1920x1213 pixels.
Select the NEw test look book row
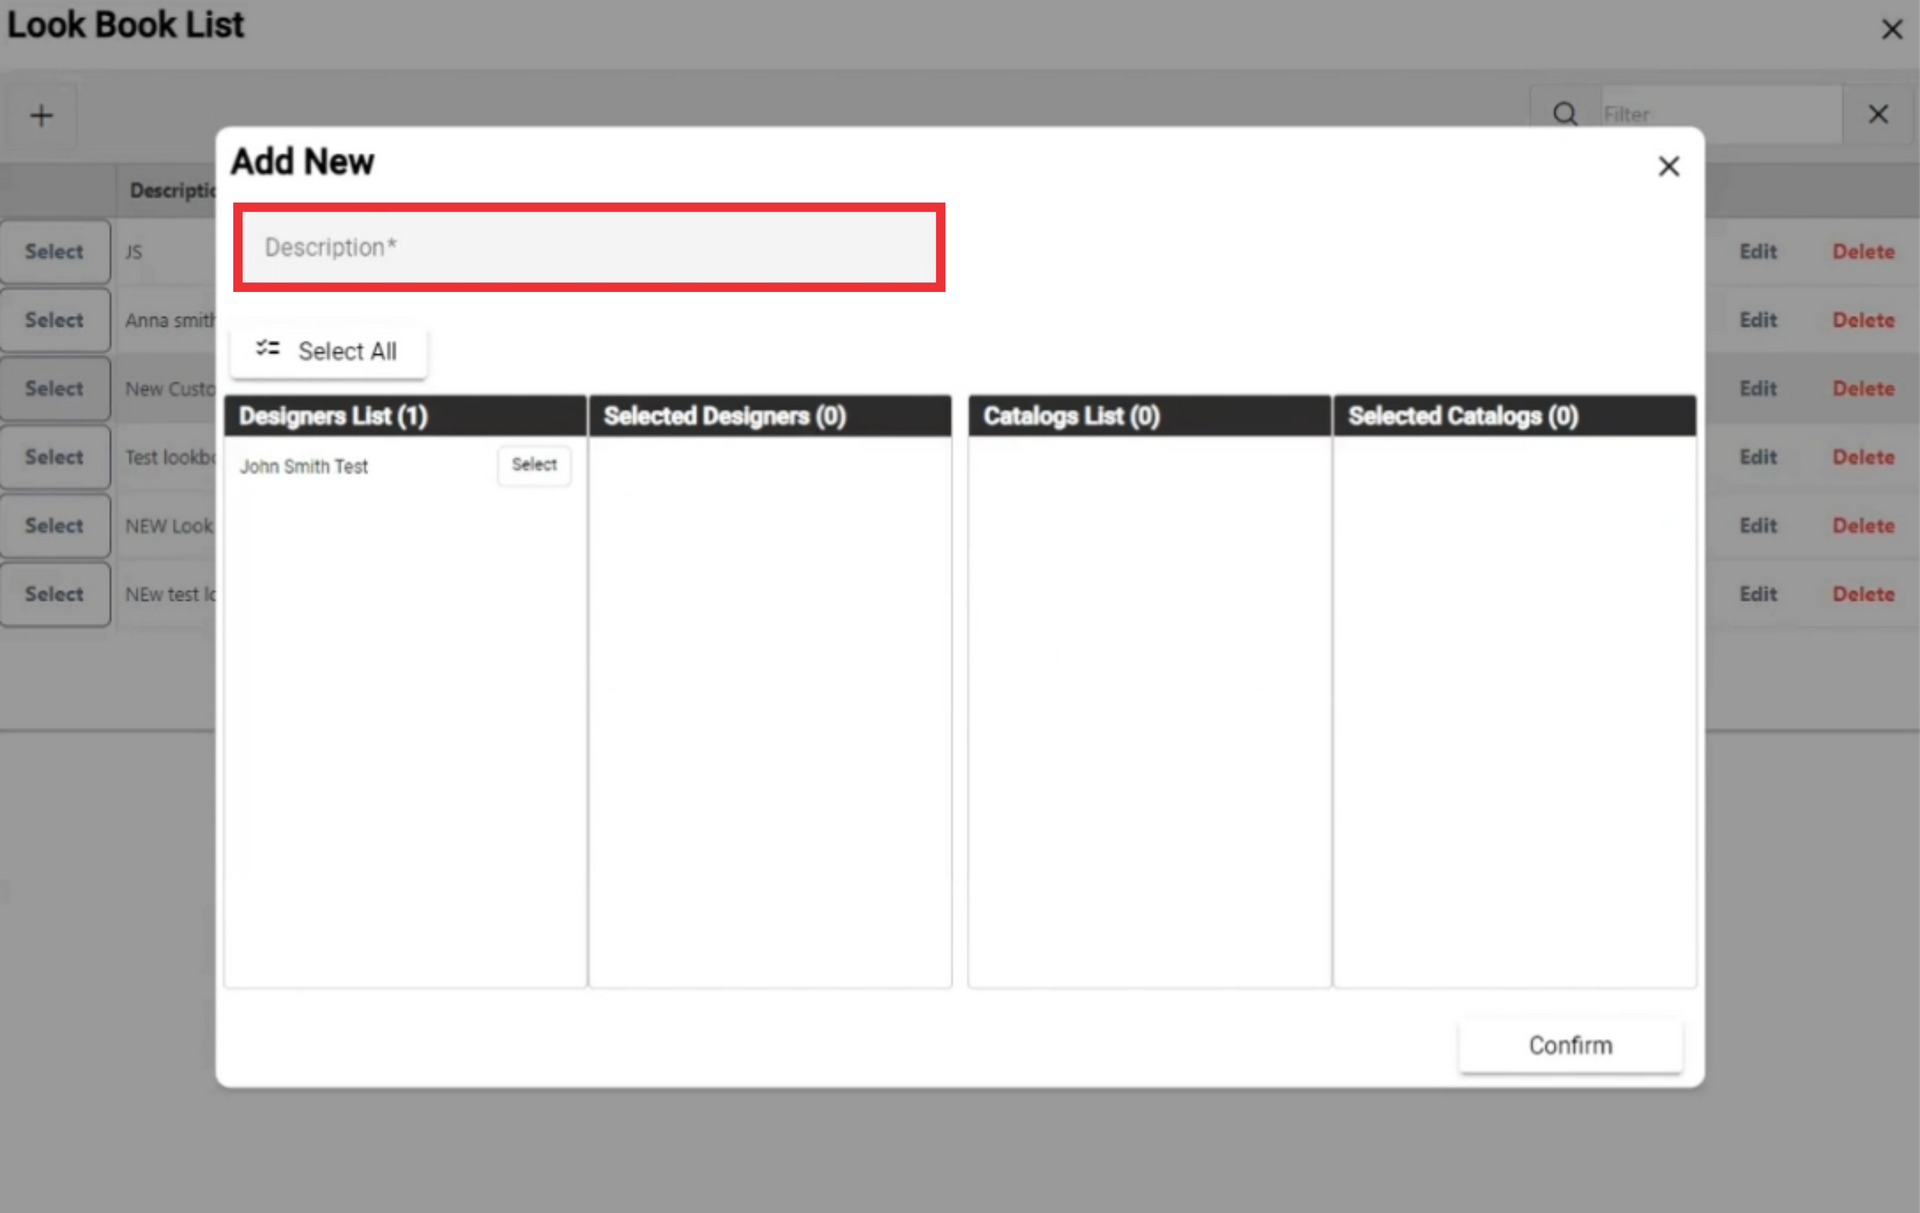coord(55,594)
